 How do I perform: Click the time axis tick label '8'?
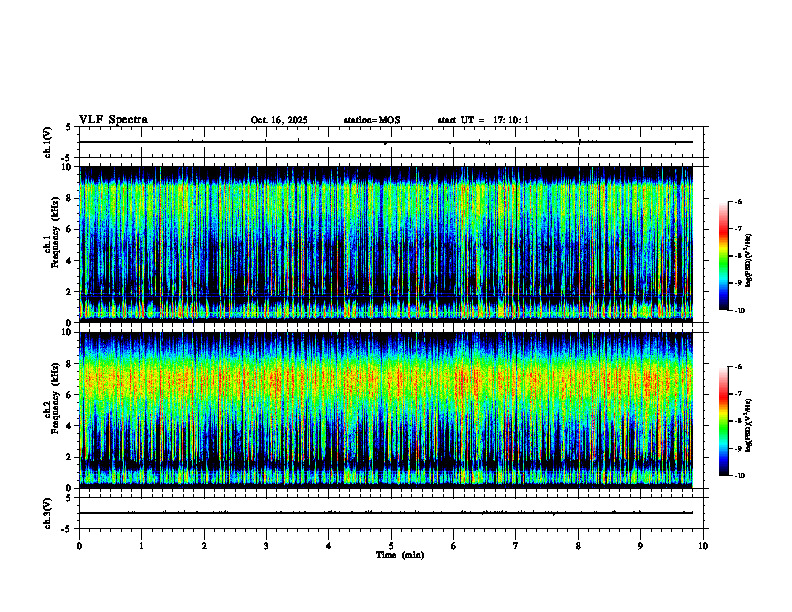578,546
